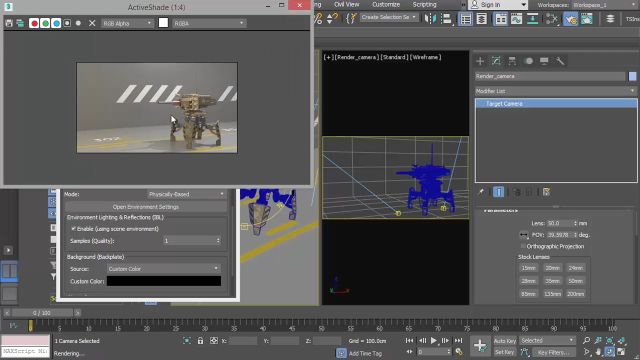640x360 pixels.
Task: Click the Pin Stack icon
Action: (x=481, y=192)
